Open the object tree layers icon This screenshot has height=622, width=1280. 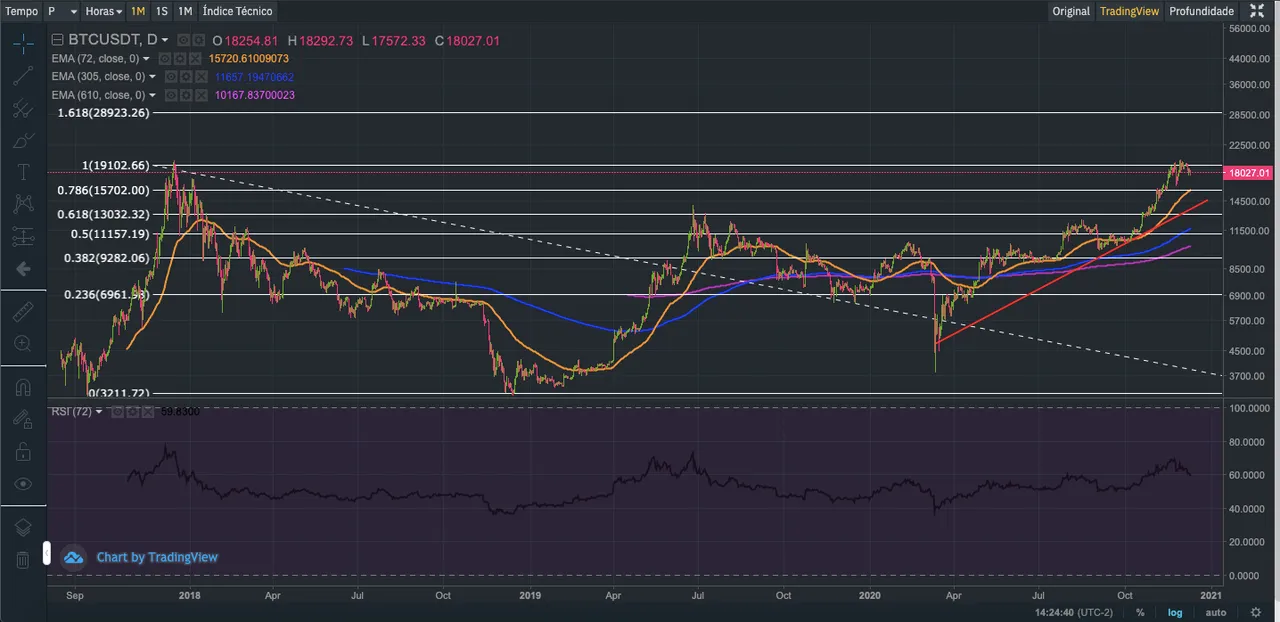pos(22,527)
